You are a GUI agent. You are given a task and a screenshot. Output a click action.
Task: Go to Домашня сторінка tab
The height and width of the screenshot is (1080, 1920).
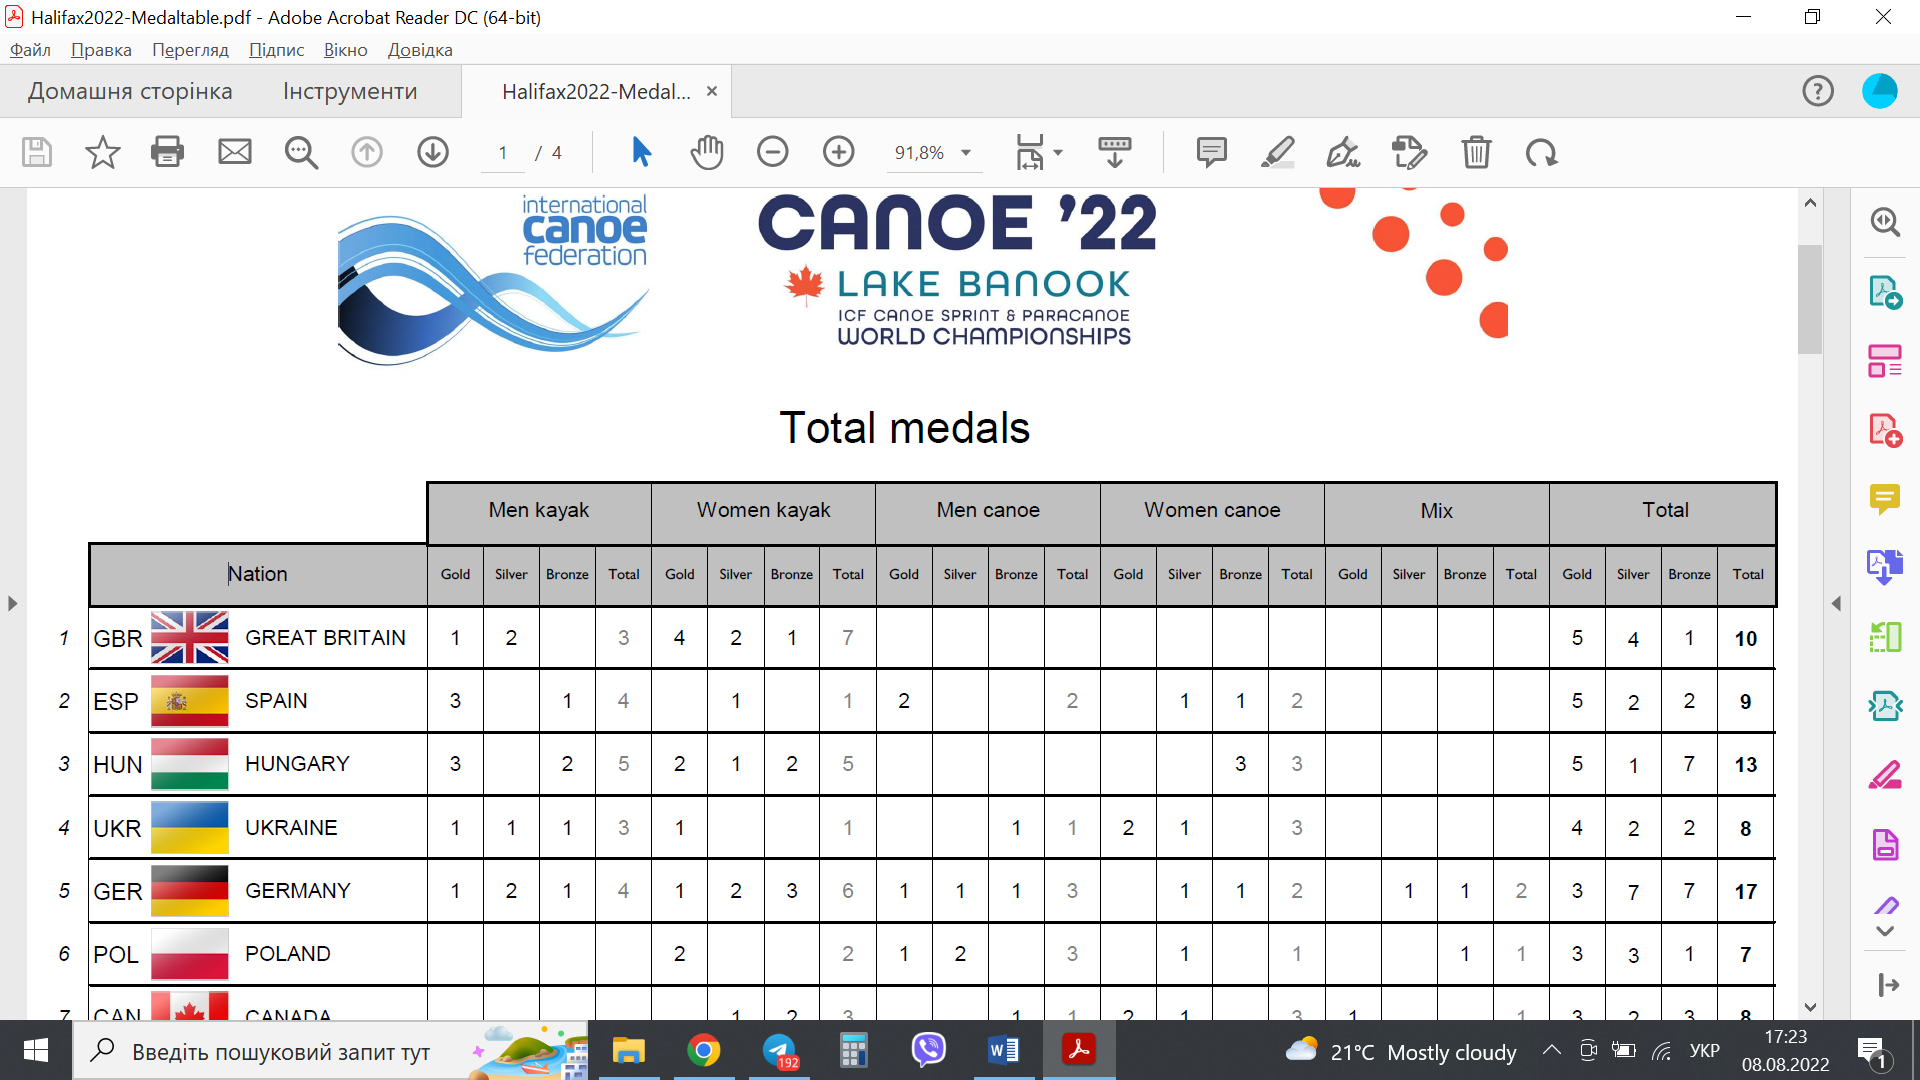pyautogui.click(x=130, y=92)
